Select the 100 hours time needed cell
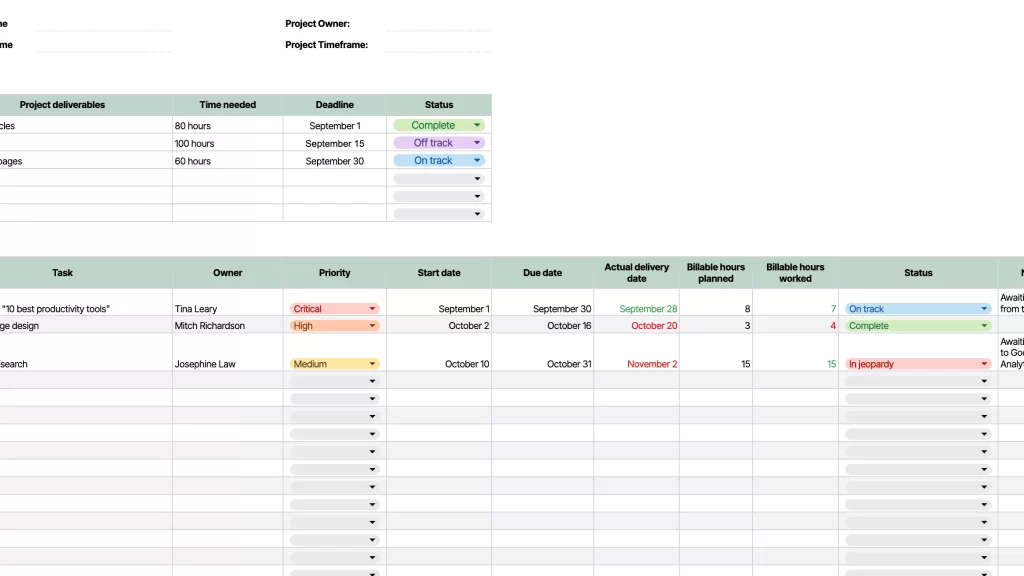The image size is (1024, 576). point(227,143)
